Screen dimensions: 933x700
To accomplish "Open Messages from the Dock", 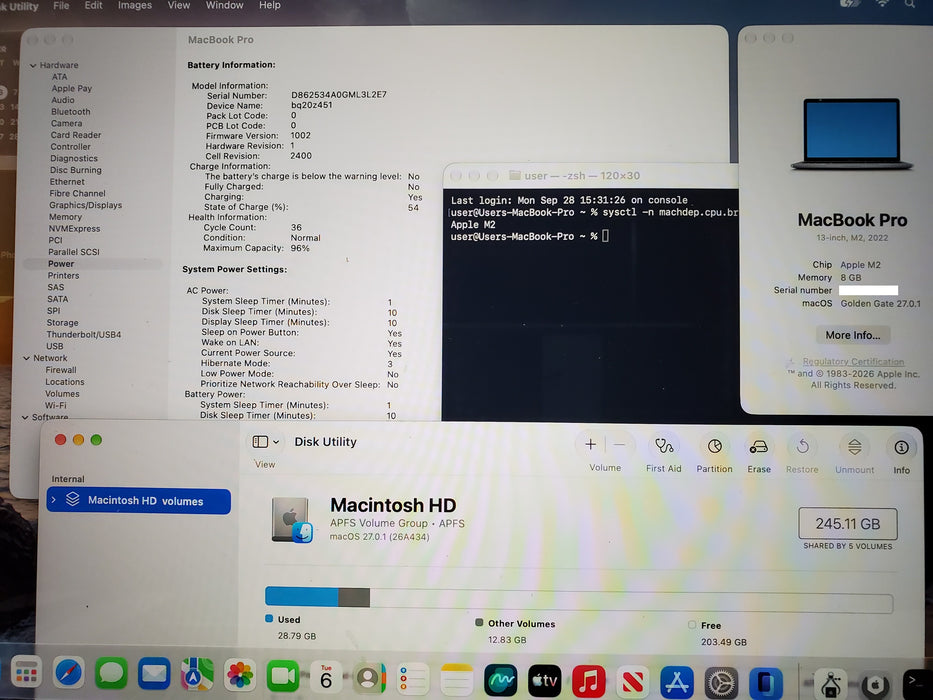I will [111, 674].
